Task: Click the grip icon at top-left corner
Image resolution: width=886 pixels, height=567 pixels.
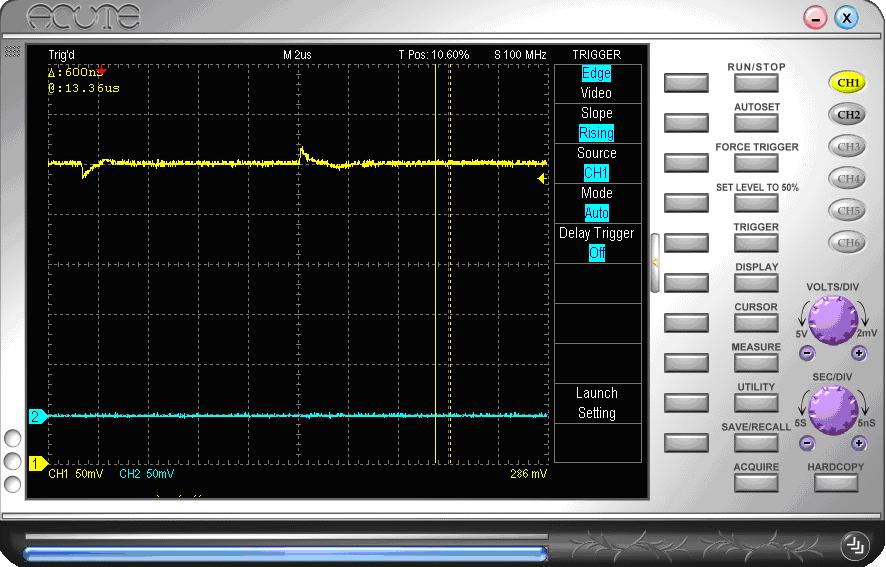Action: (12, 51)
